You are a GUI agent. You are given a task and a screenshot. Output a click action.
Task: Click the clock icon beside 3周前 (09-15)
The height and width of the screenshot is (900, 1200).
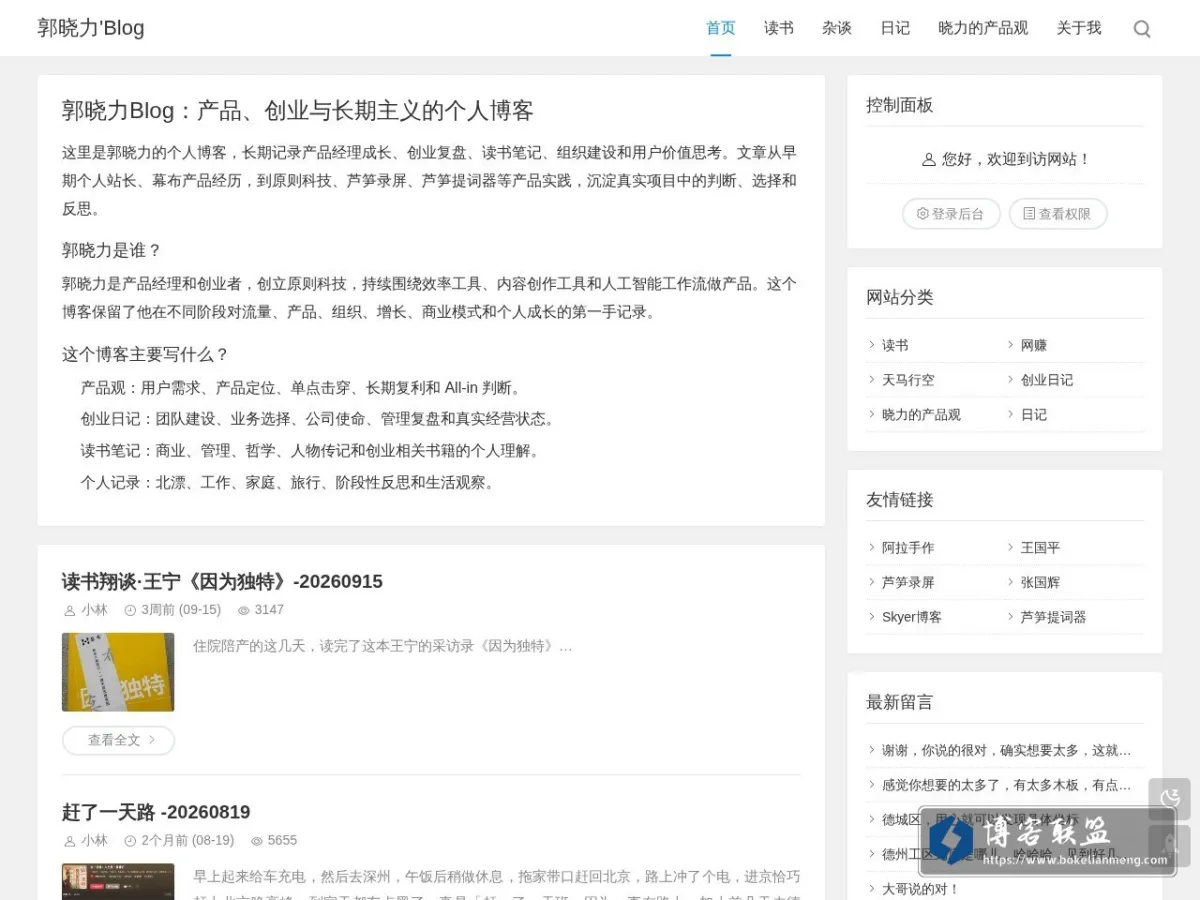[130, 610]
